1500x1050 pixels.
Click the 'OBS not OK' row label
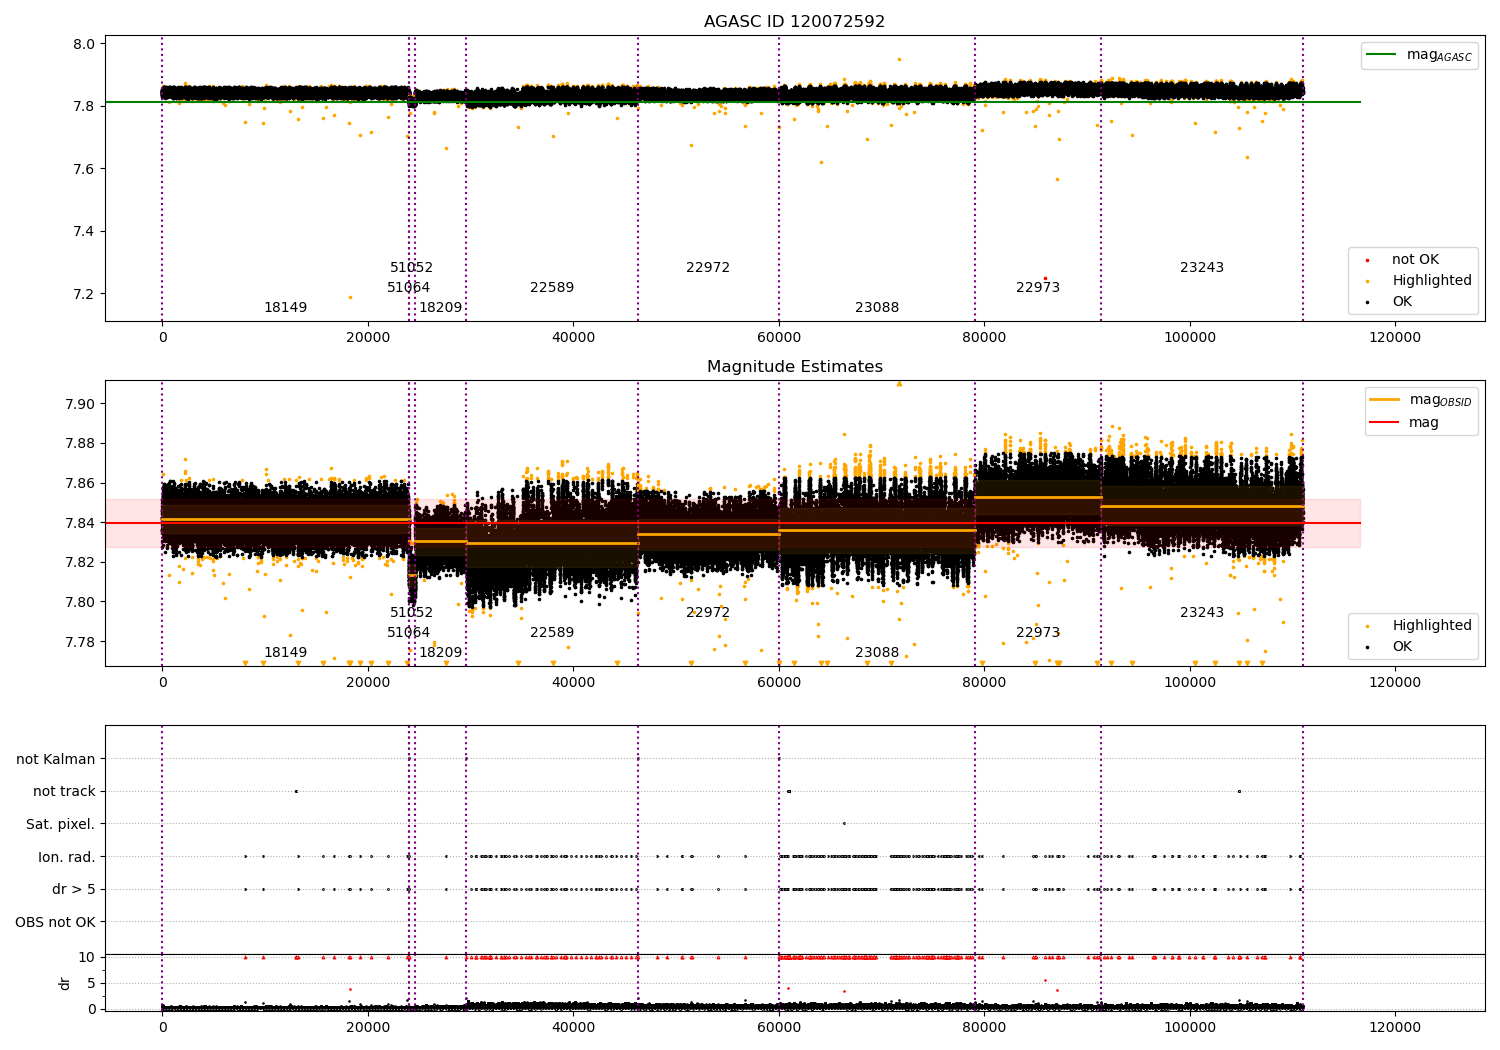55,922
